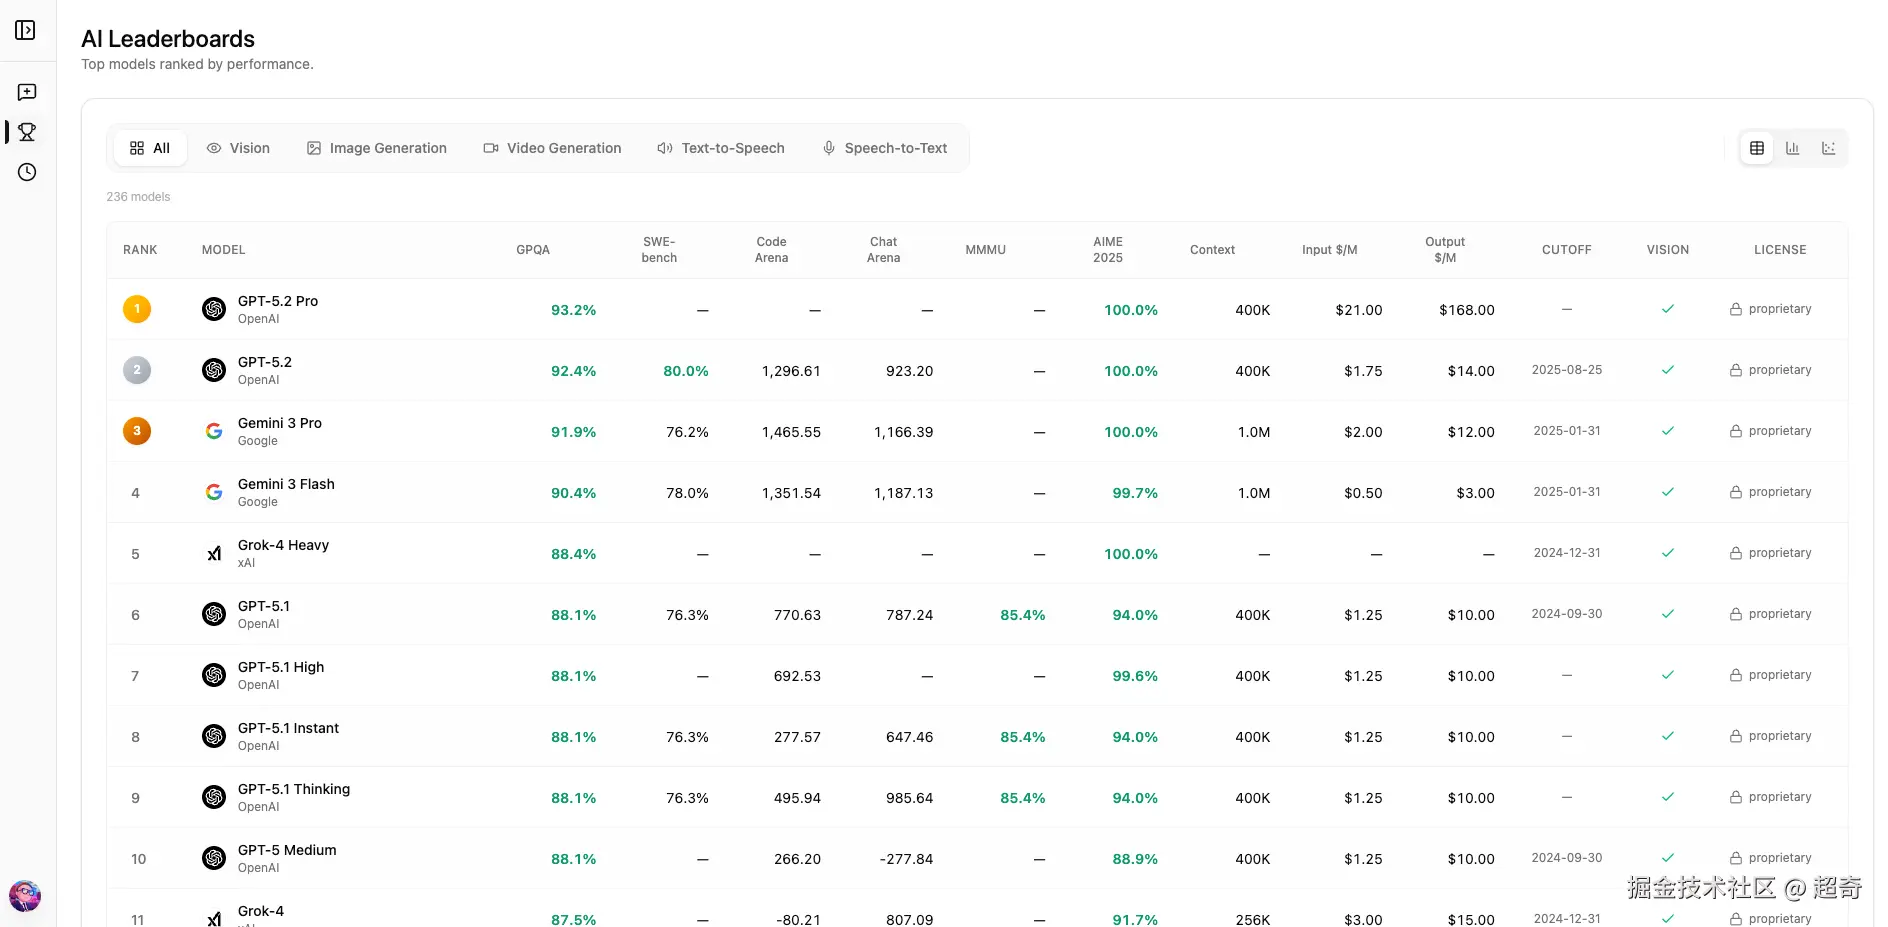Open the Gemini 3 Pro model name

click(x=280, y=423)
